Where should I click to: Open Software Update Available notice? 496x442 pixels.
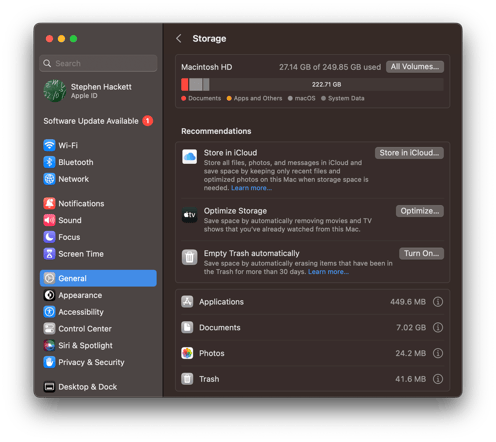[91, 121]
